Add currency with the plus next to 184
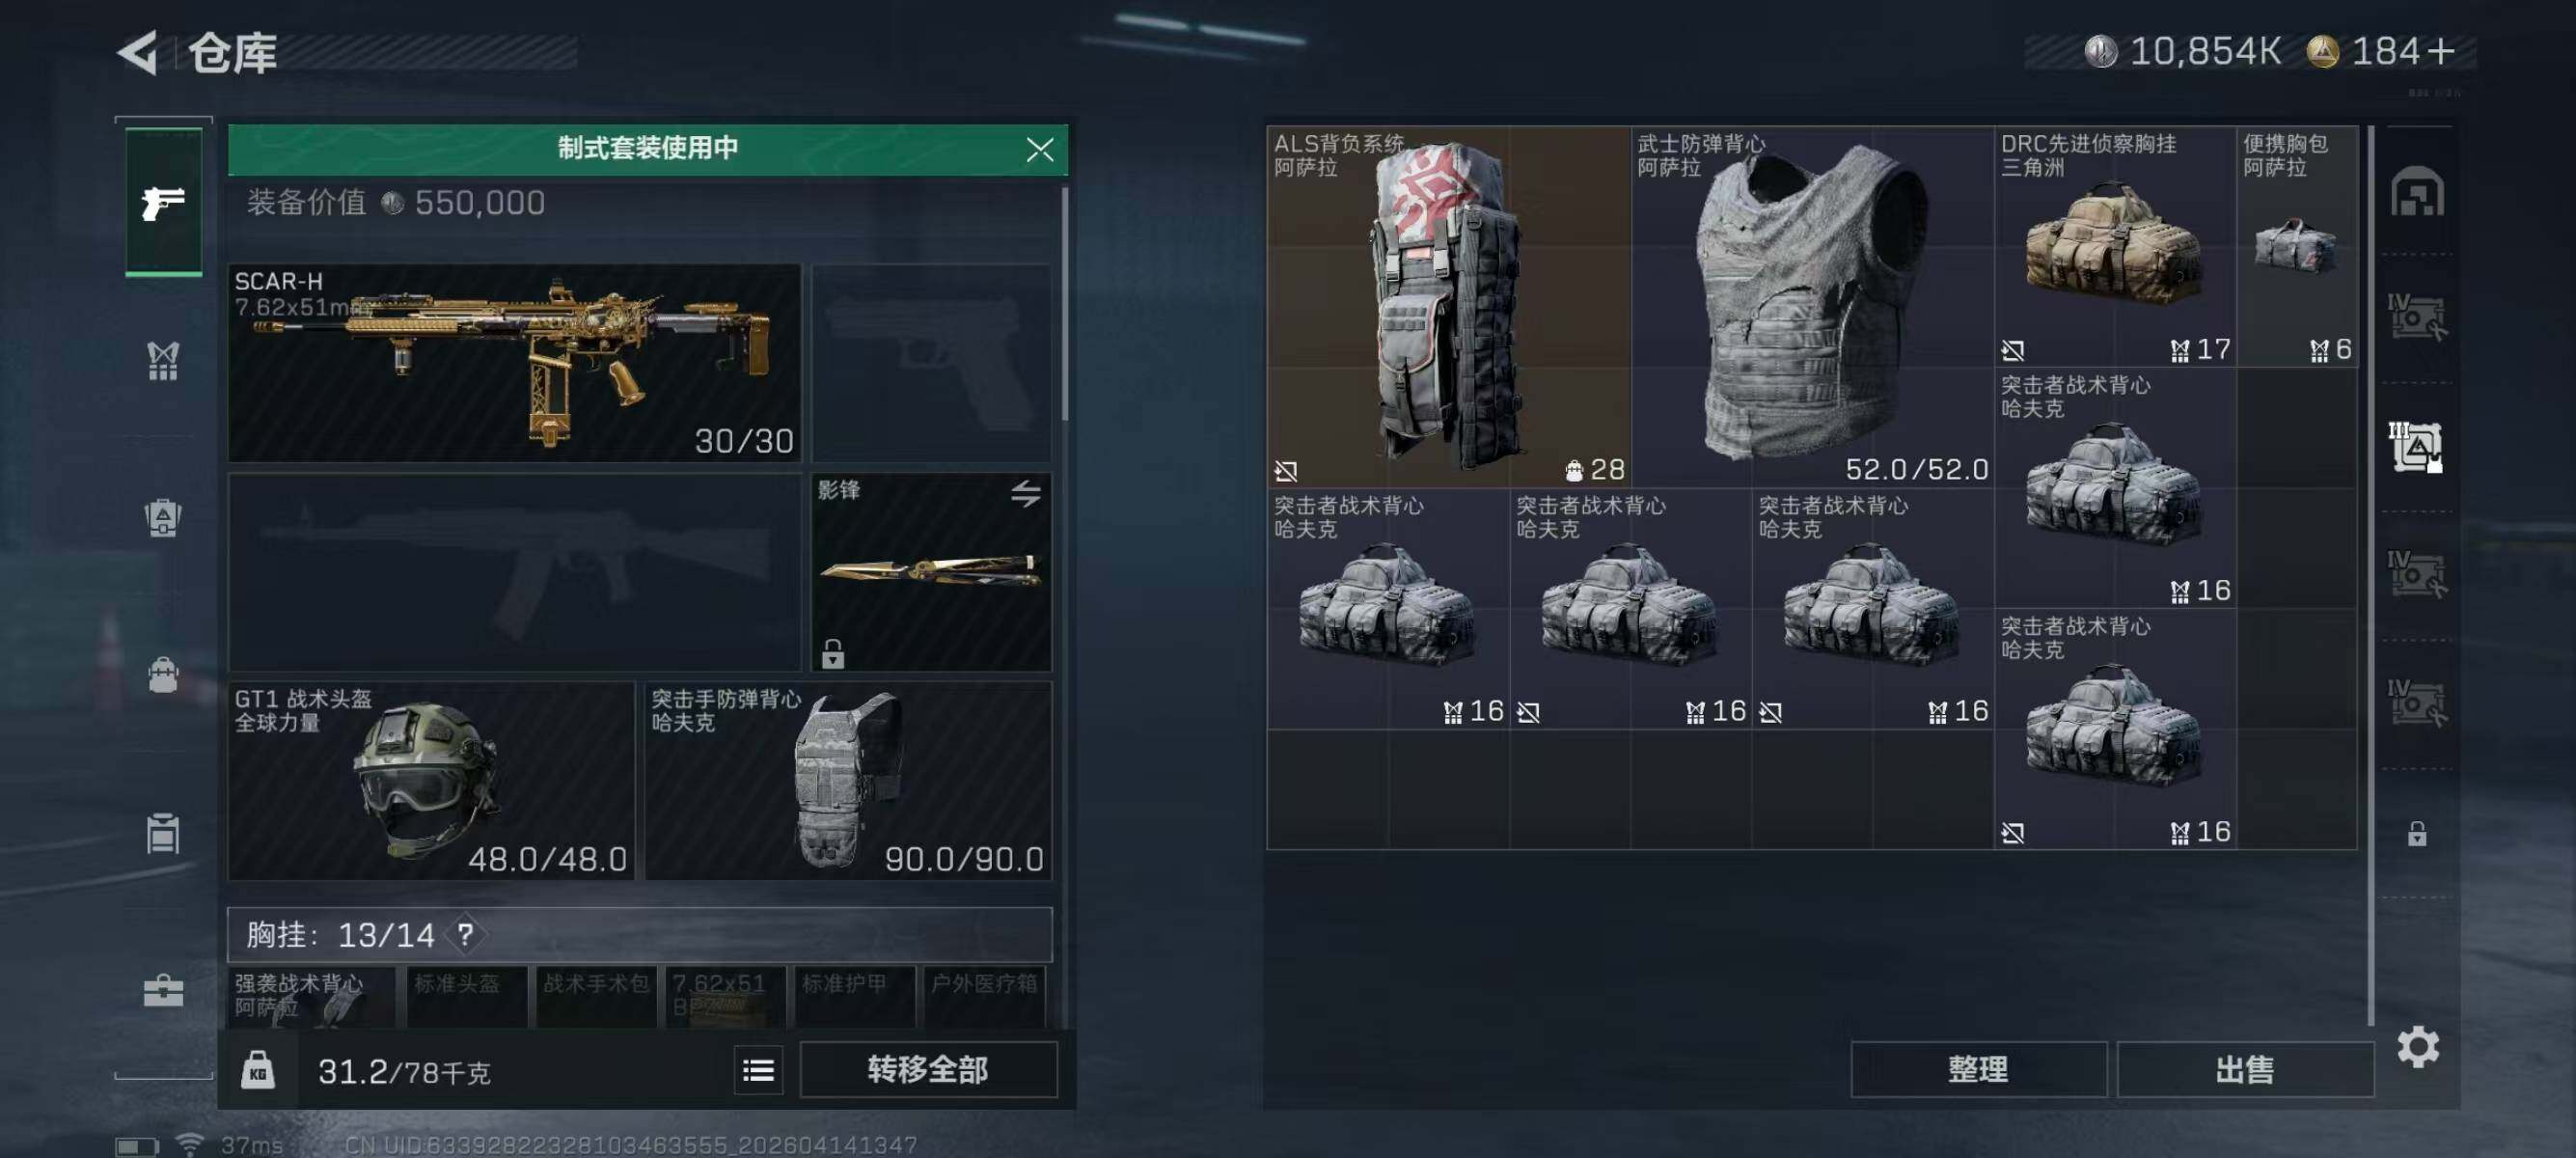 coord(2441,51)
